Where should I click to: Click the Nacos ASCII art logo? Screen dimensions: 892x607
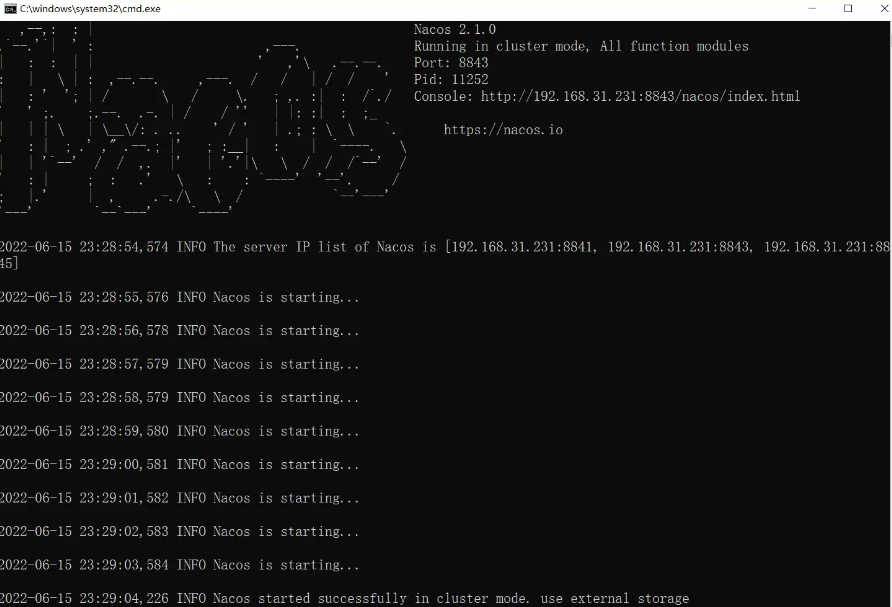[203, 119]
